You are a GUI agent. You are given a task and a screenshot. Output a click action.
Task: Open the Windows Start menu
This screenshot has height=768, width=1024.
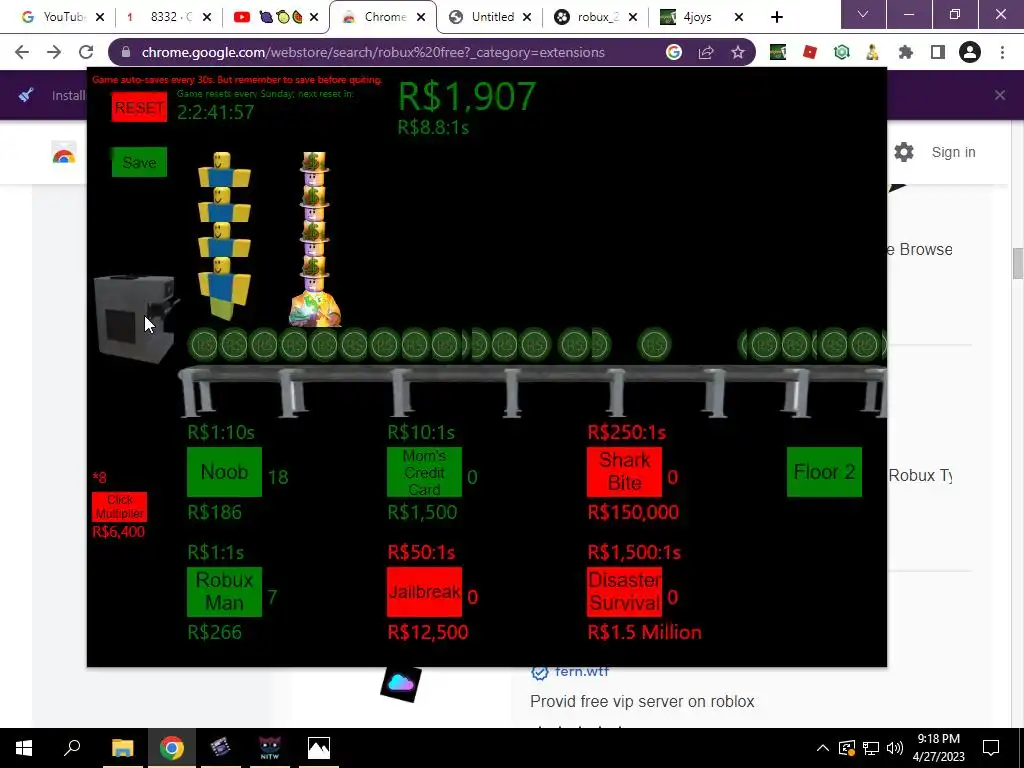point(24,748)
